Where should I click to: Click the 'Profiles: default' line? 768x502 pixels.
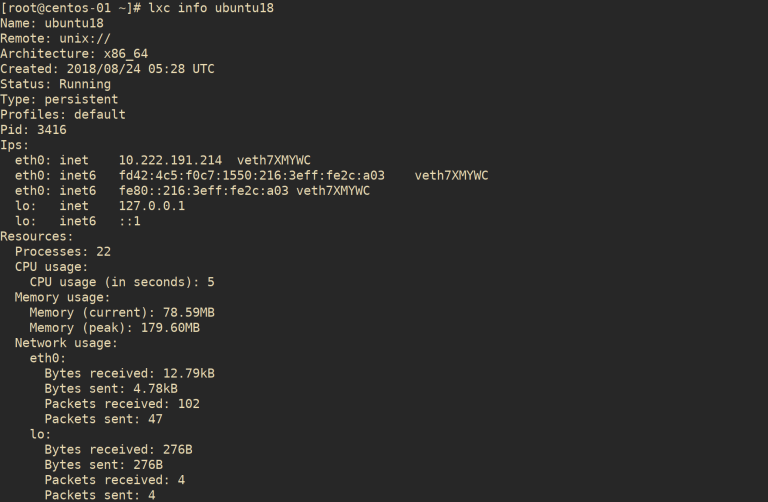pos(63,114)
